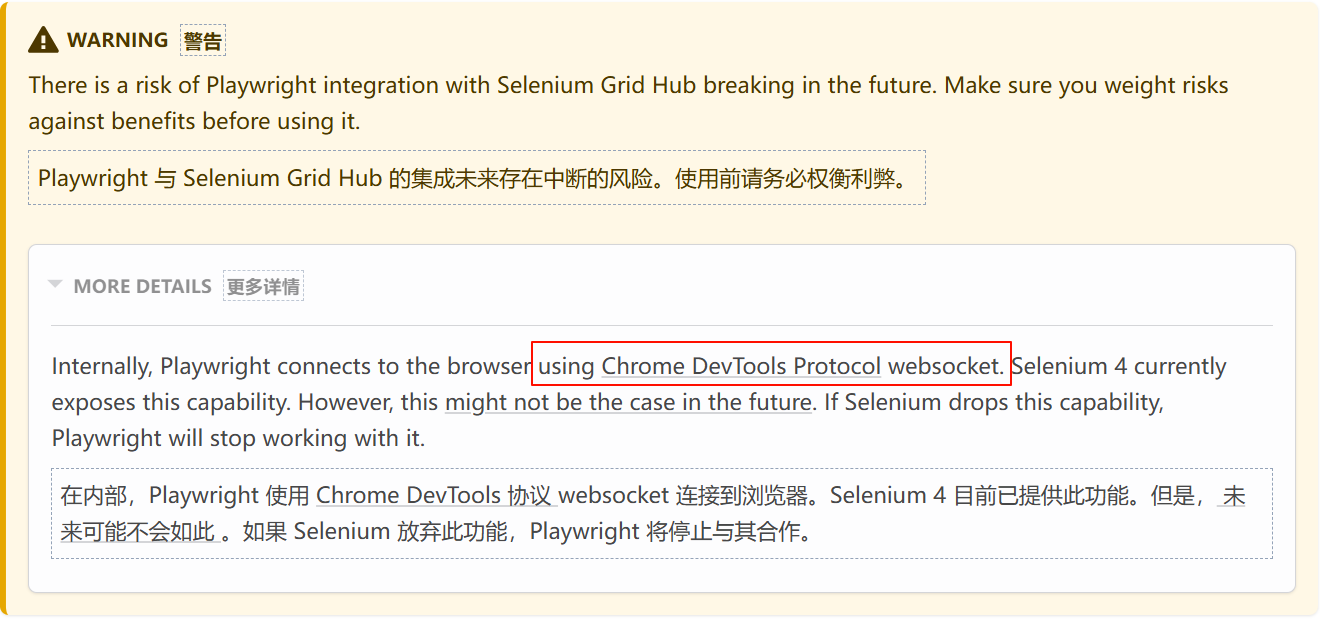The height and width of the screenshot is (621, 1320).
Task: Select the dashed Chinese warning translation box
Action: pos(476,178)
